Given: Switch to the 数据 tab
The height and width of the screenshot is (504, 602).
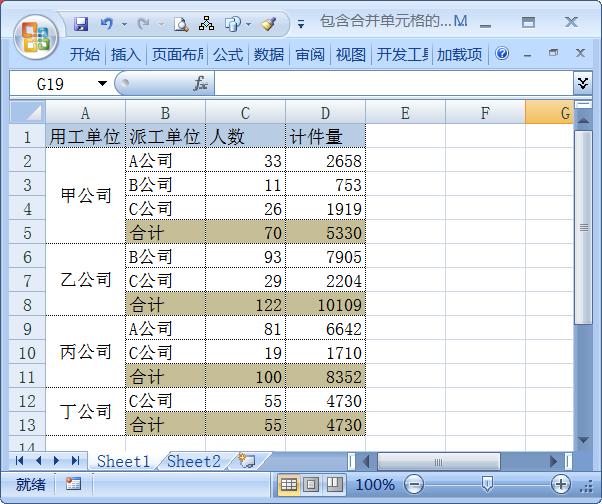Looking at the screenshot, I should click(x=268, y=55).
